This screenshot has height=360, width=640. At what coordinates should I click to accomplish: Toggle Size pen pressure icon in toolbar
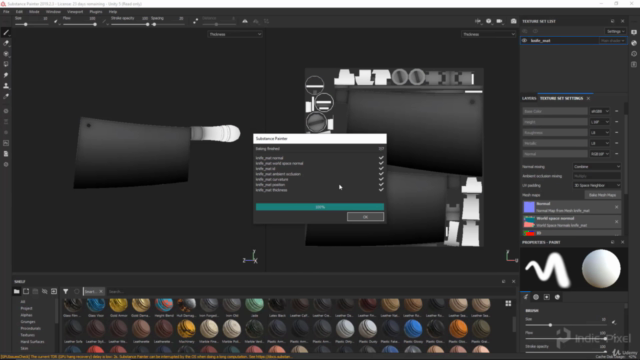(x=56, y=21)
